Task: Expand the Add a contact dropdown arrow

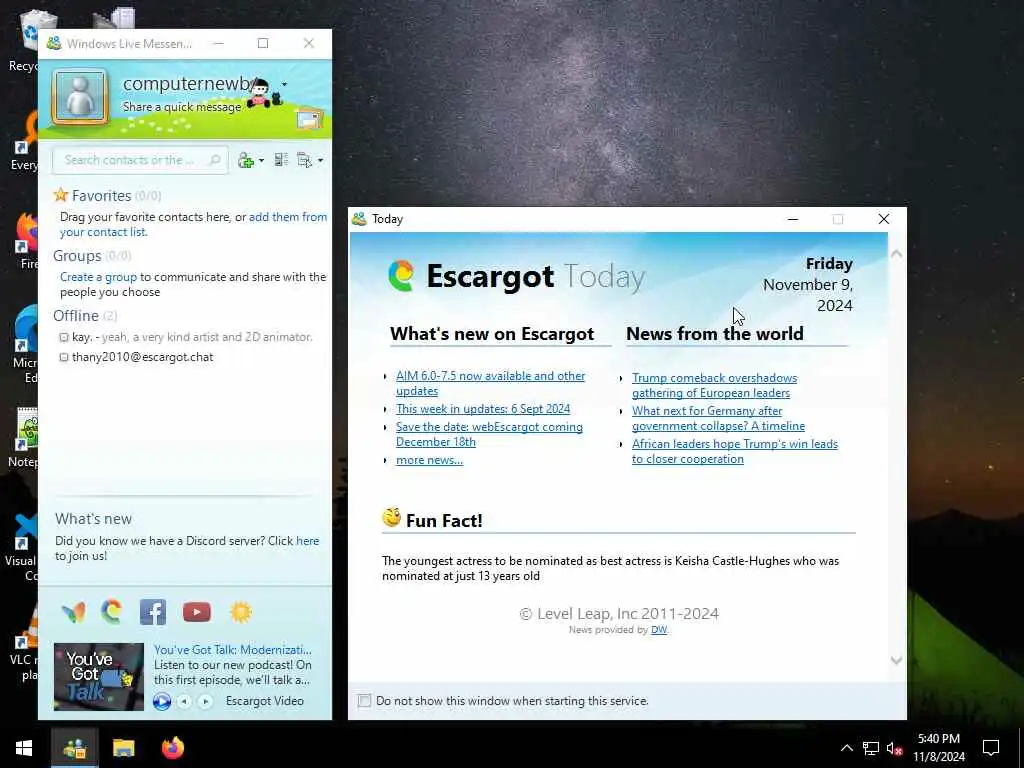Action: click(x=261, y=161)
